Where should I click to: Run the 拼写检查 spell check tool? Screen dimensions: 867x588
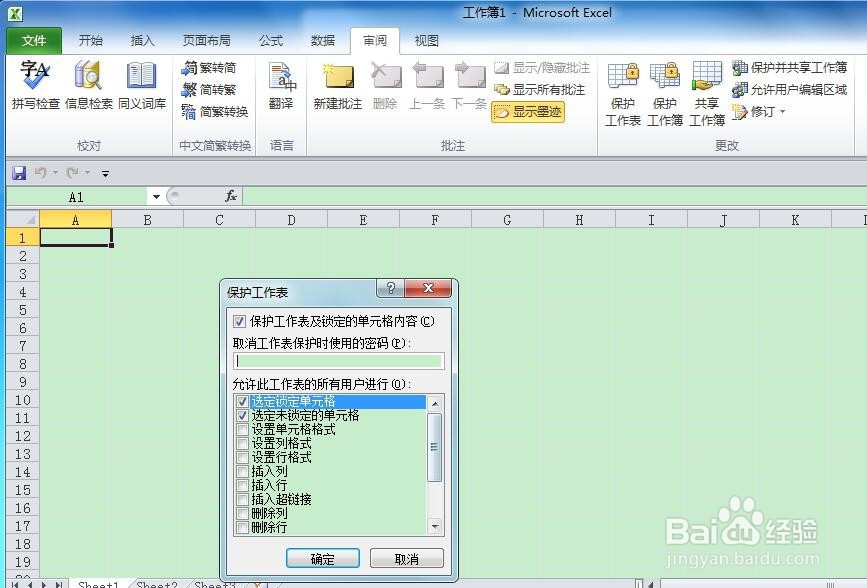(x=36, y=86)
